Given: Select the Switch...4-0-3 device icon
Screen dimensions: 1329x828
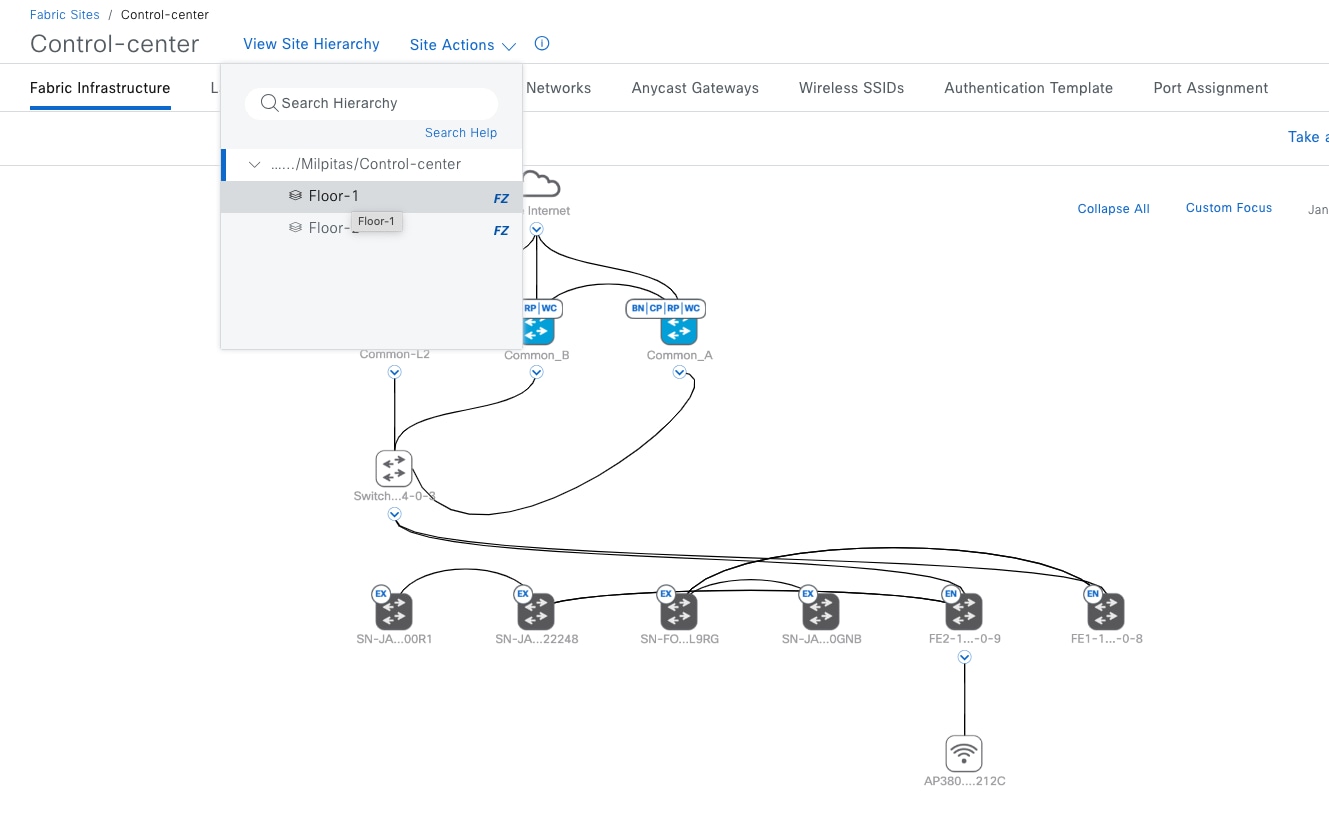Looking at the screenshot, I should click(393, 467).
